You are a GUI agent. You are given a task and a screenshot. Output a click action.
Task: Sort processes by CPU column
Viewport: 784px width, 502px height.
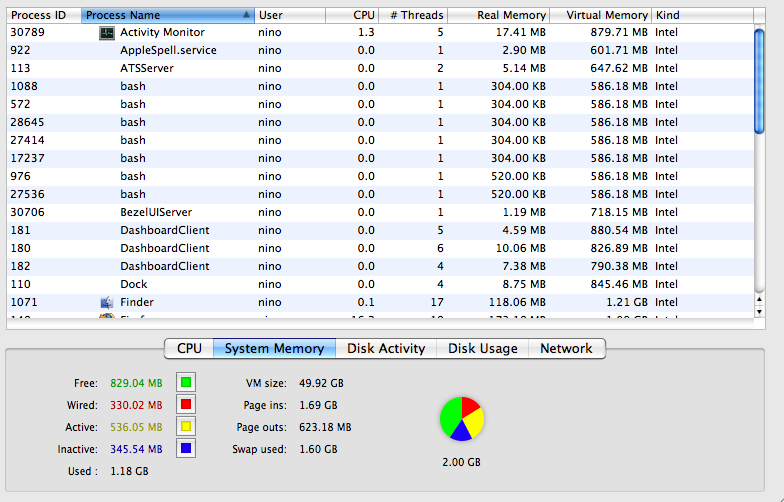352,15
